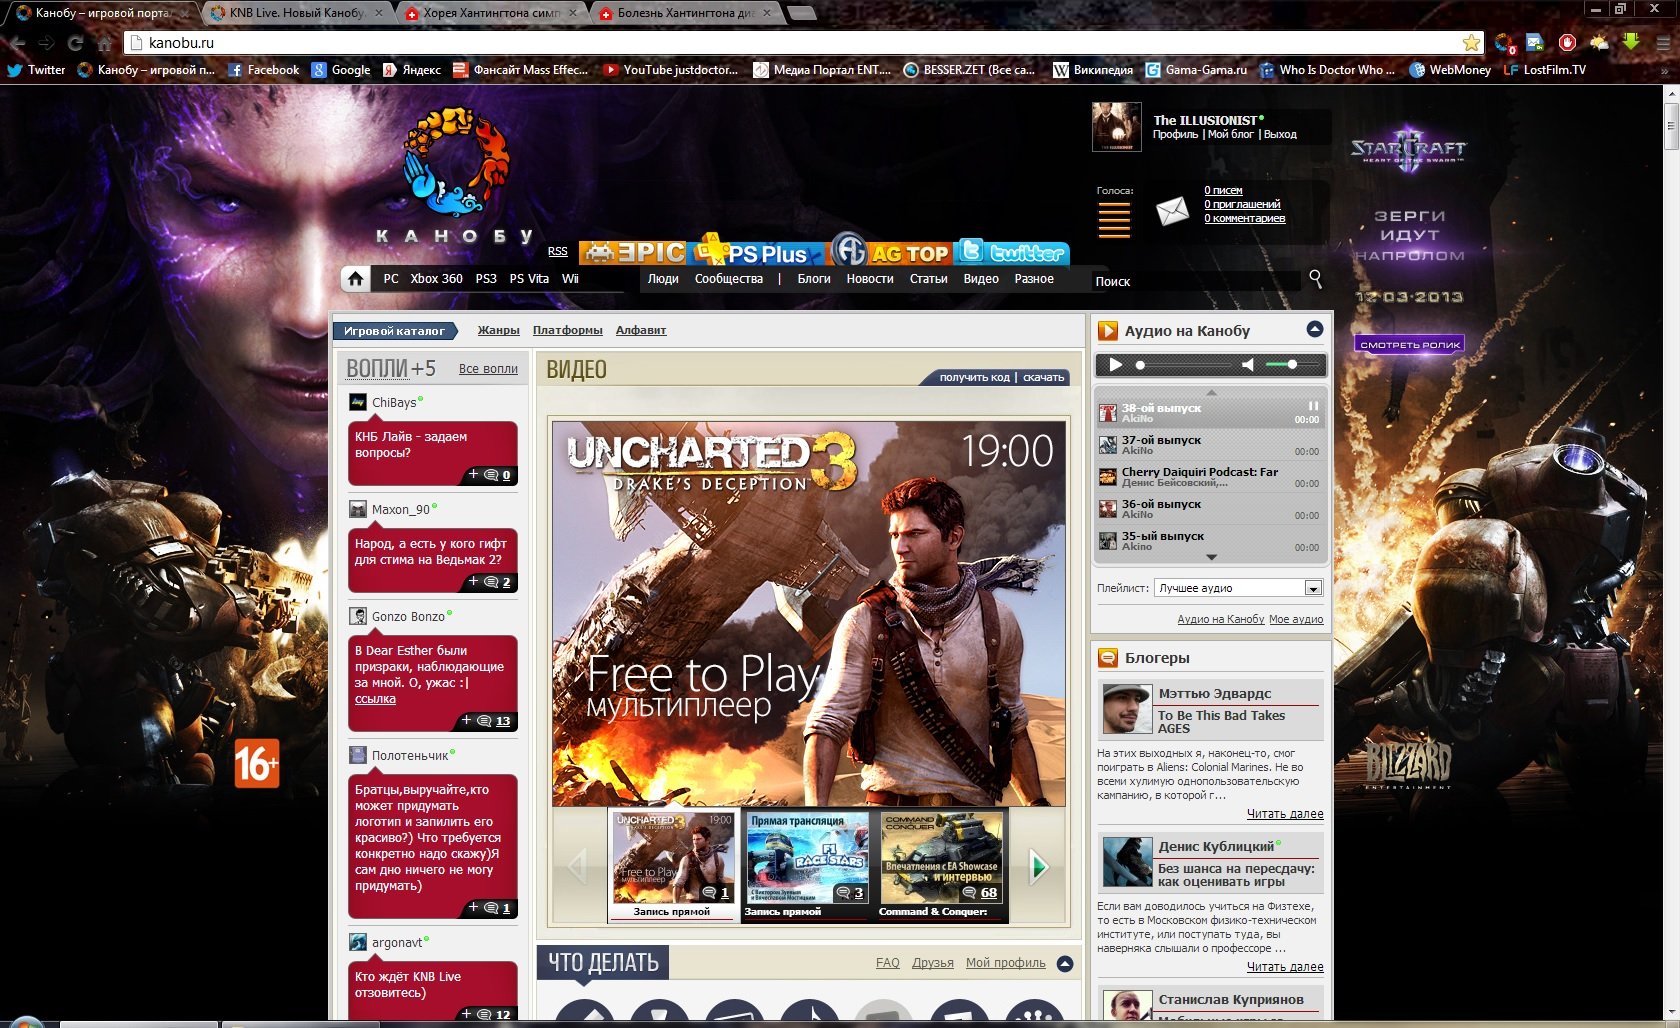Screen dimensions: 1680x1028
Task: Pause the 38-ой выпуск track
Action: (1313, 406)
